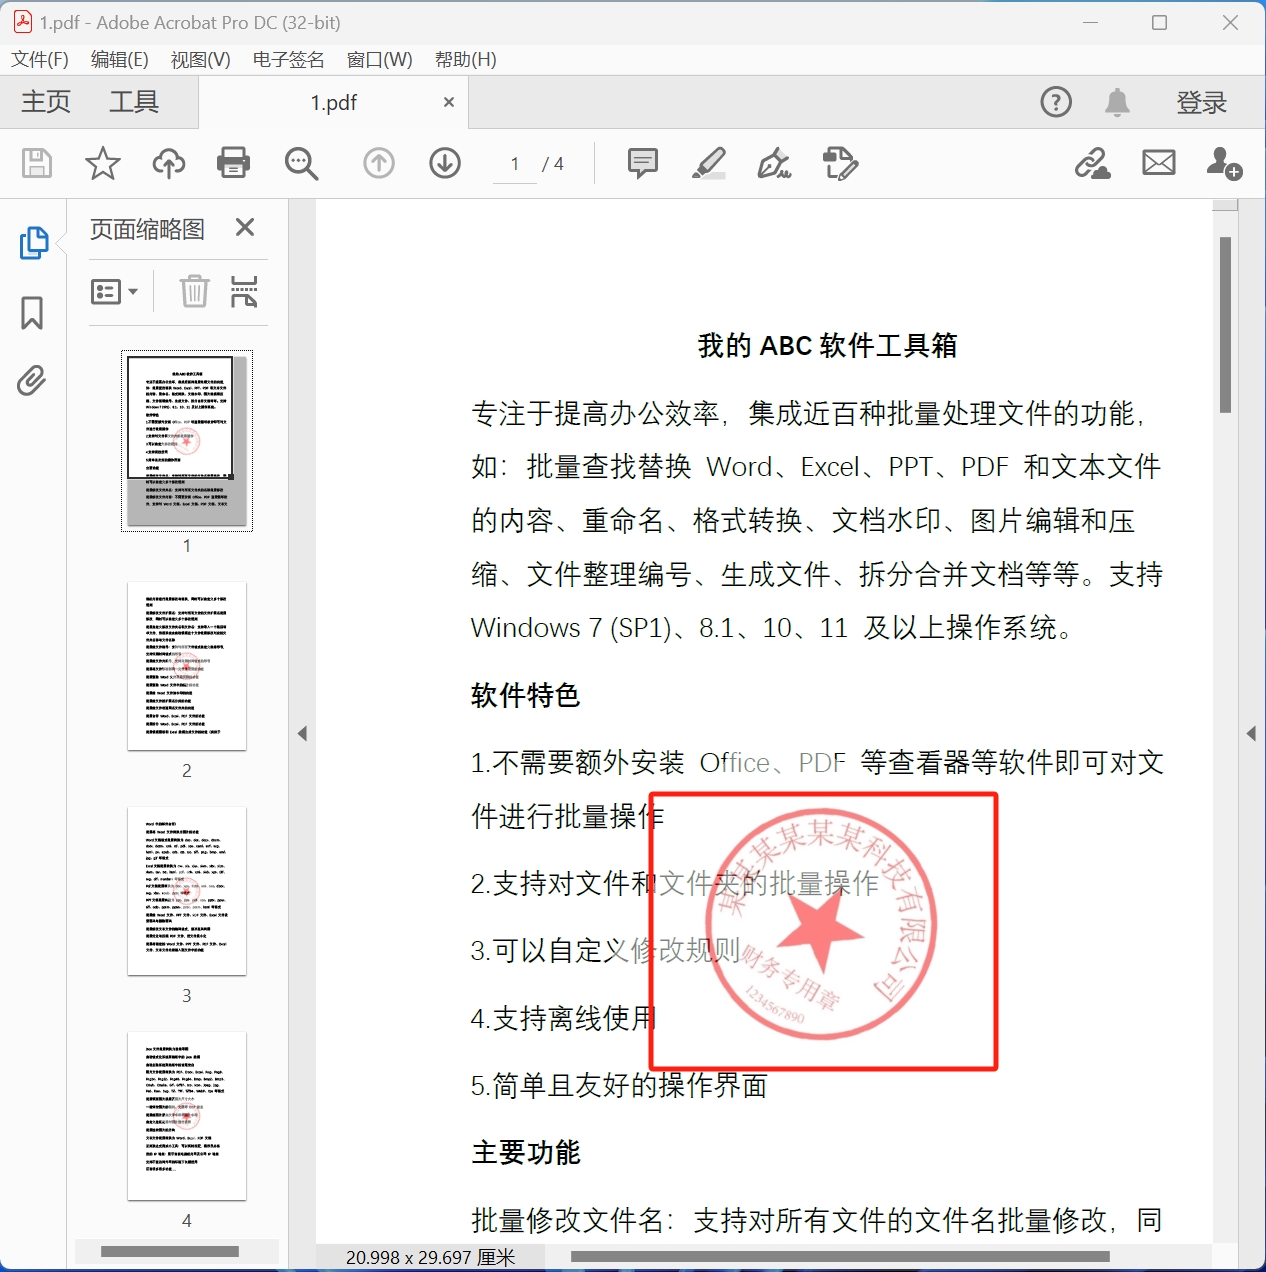Toggle the star to favorite this file
The width and height of the screenshot is (1266, 1272).
coord(101,163)
